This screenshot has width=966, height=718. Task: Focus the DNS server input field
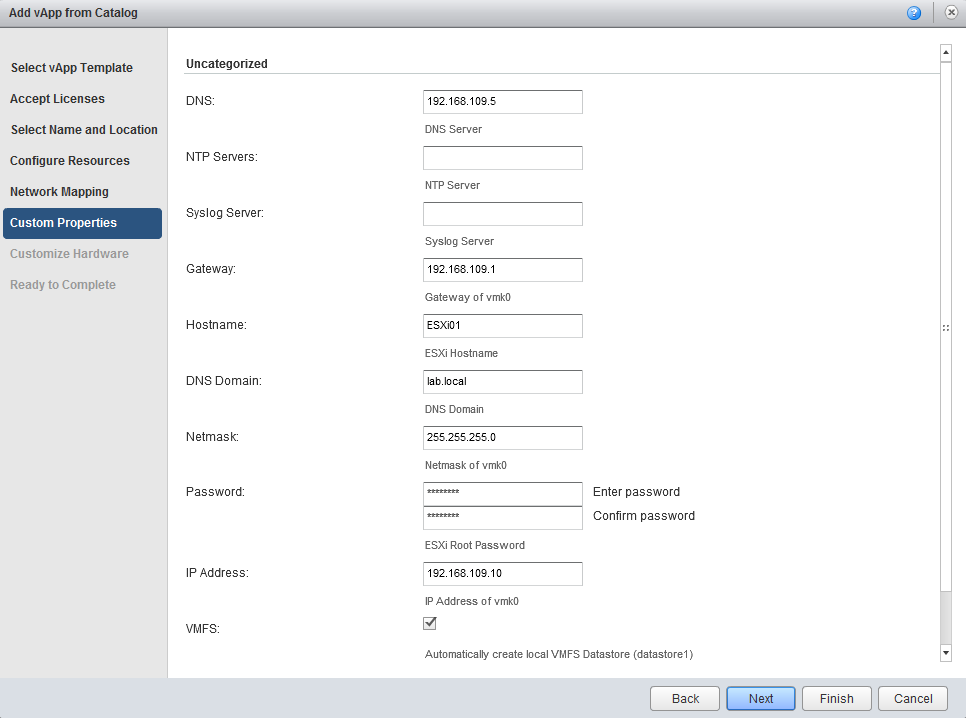tap(502, 102)
